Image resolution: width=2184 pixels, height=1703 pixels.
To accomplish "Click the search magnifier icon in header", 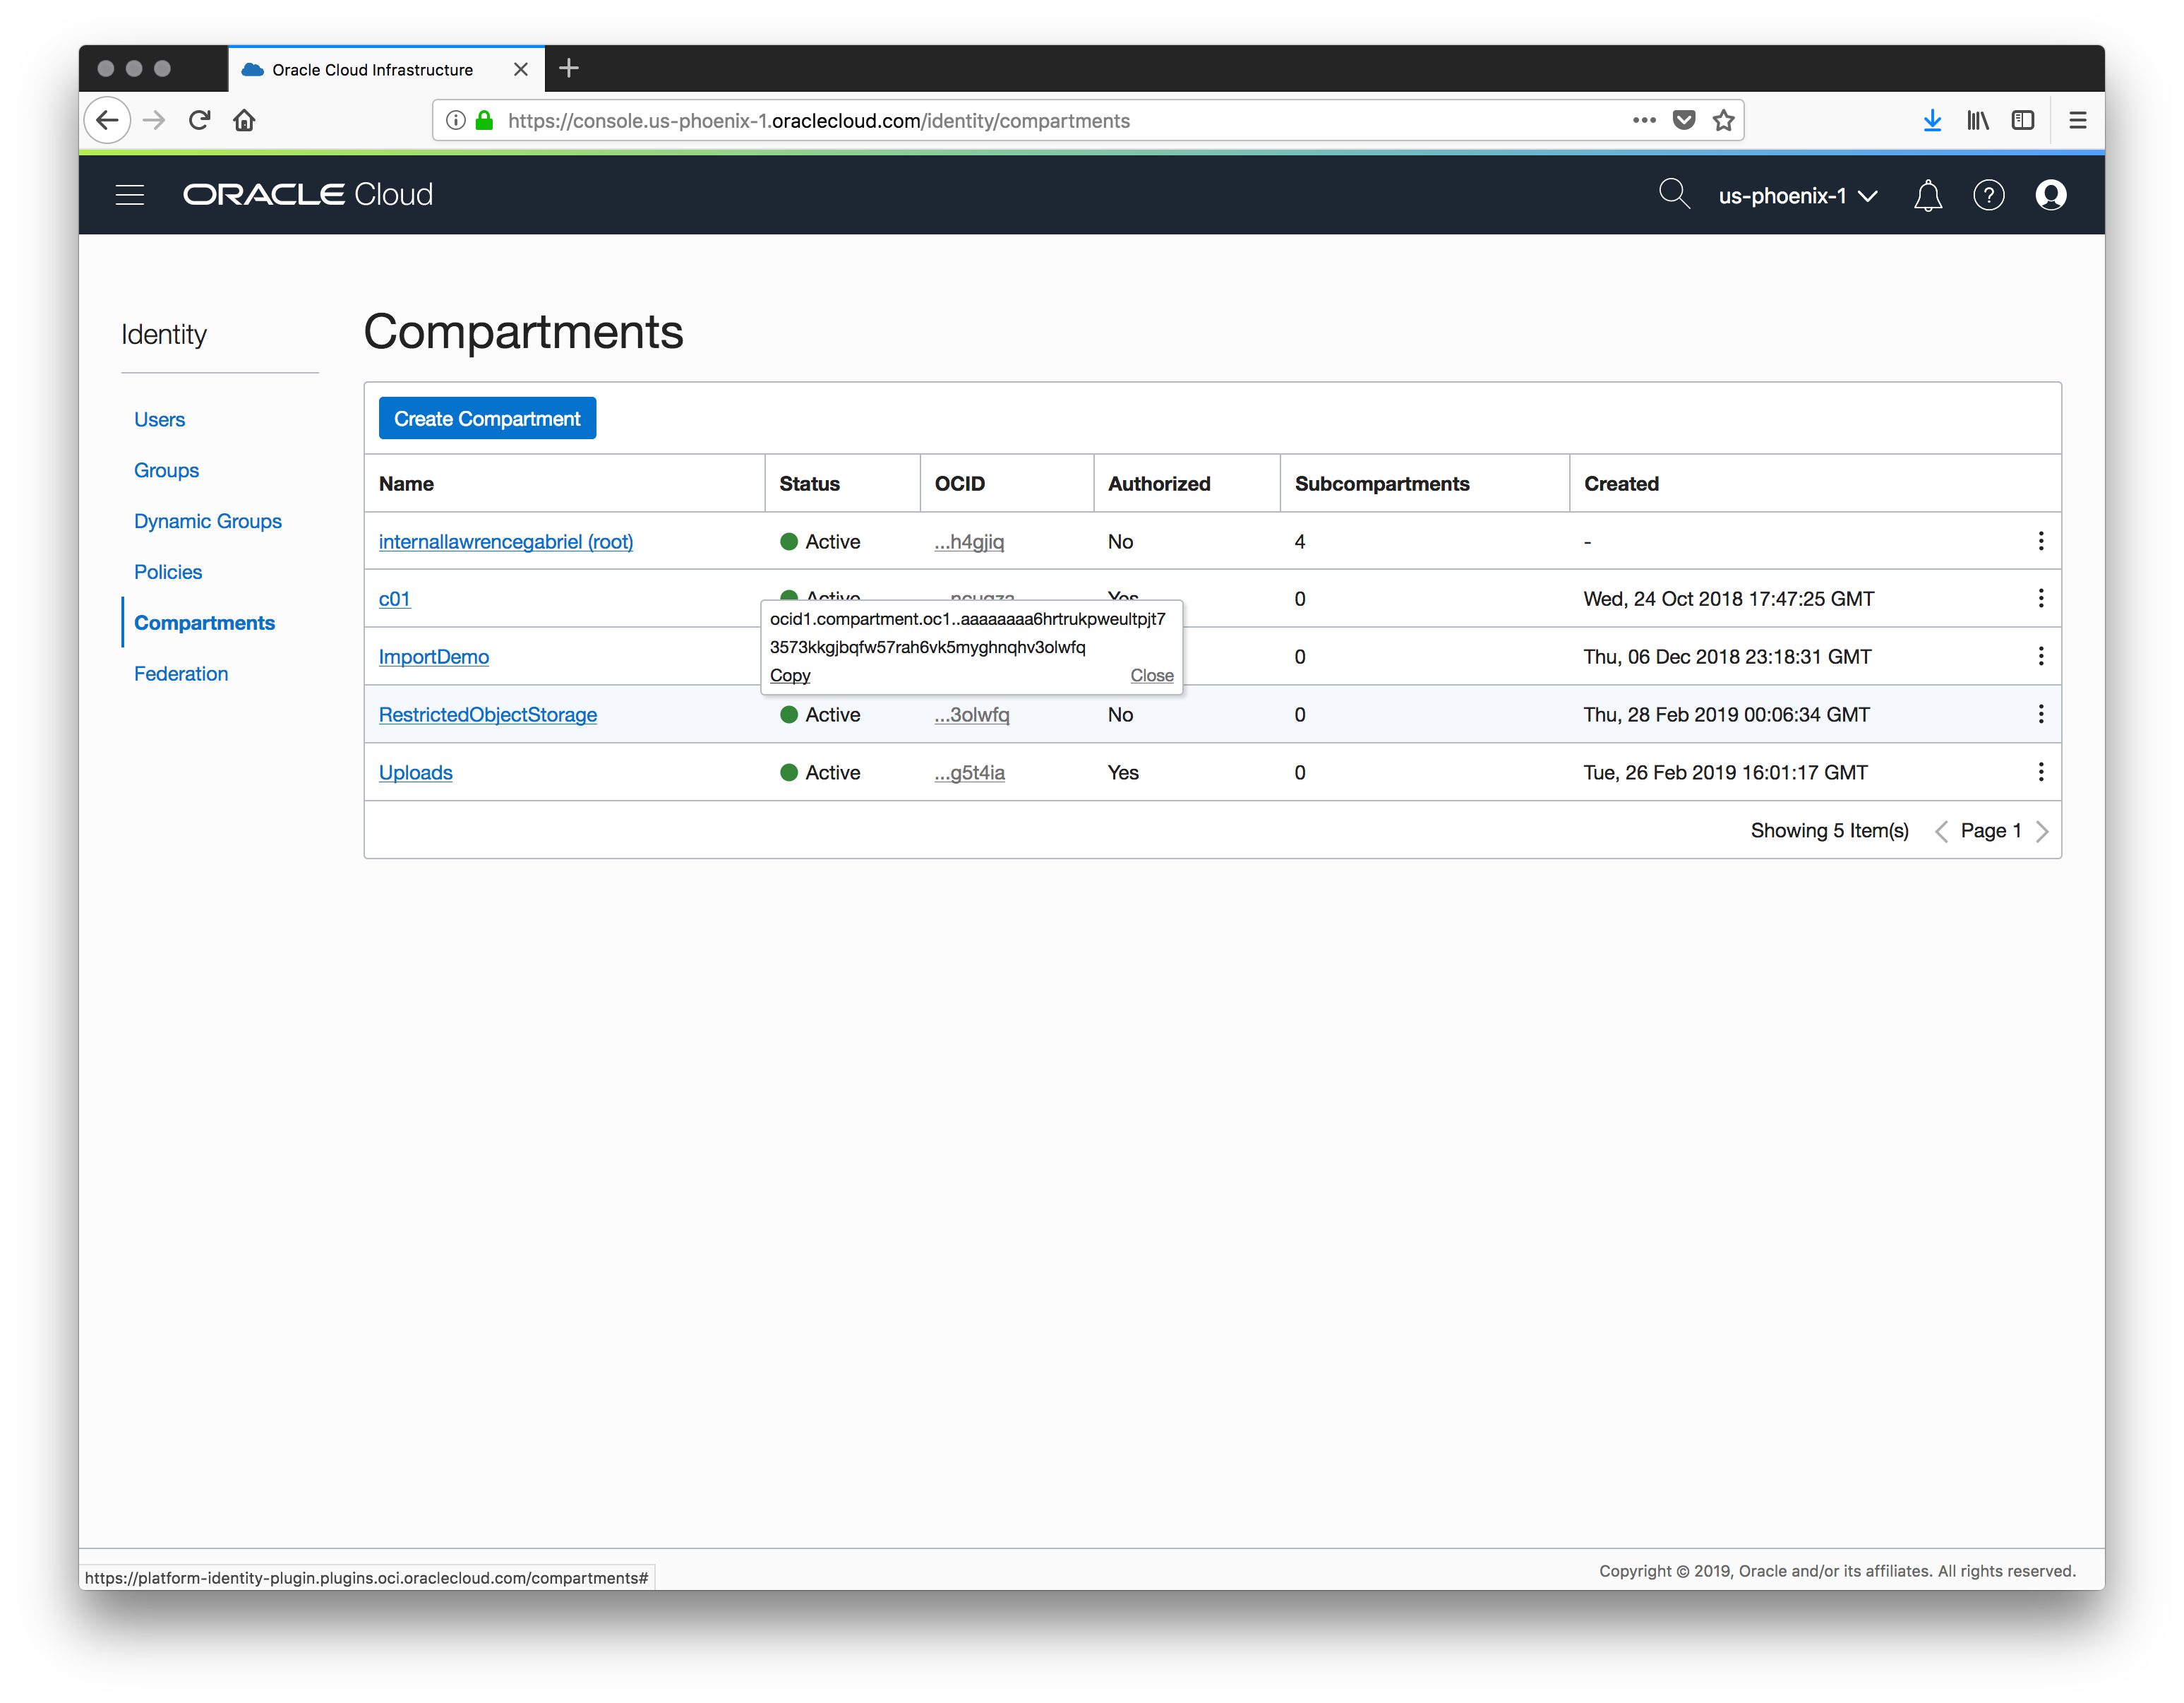I will [1673, 194].
